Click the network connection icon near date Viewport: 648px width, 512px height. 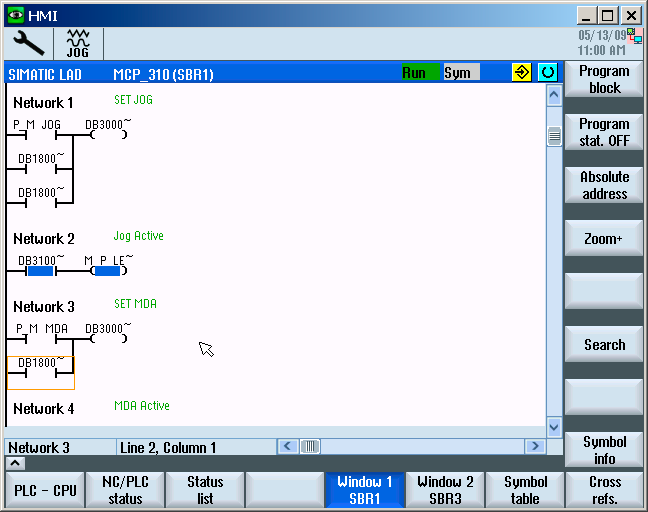(x=635, y=36)
